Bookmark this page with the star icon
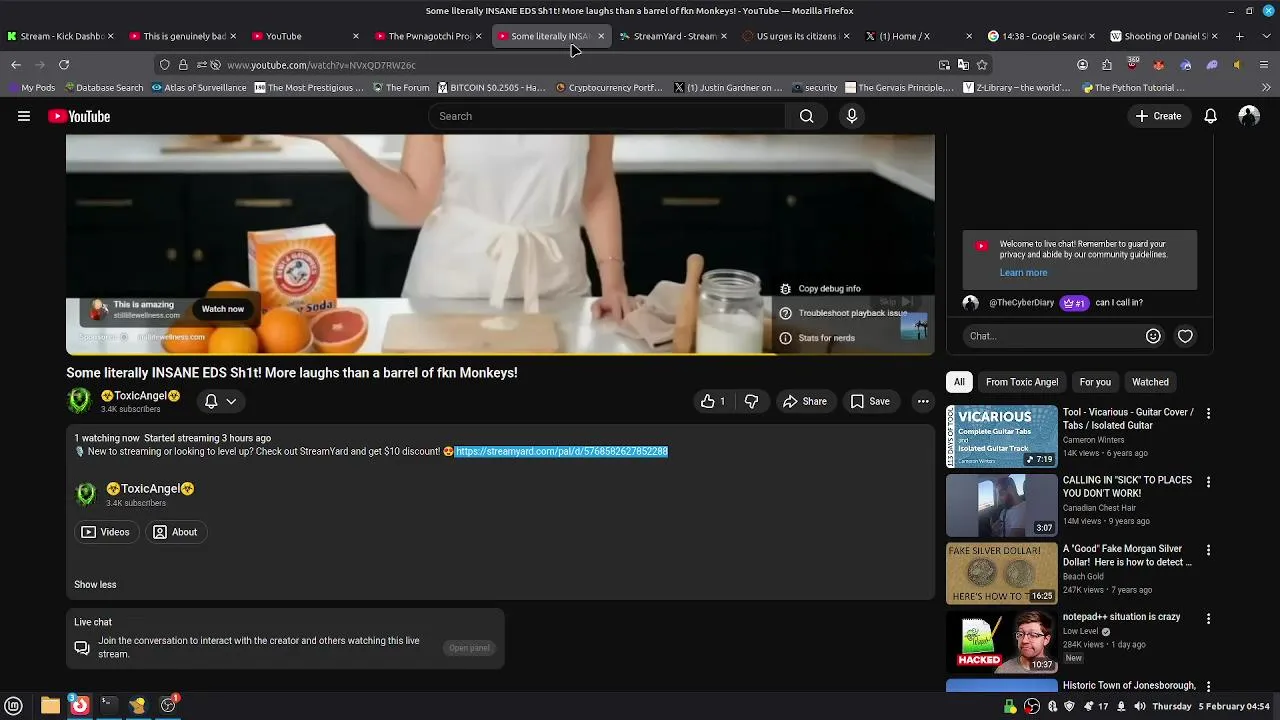 click(982, 65)
